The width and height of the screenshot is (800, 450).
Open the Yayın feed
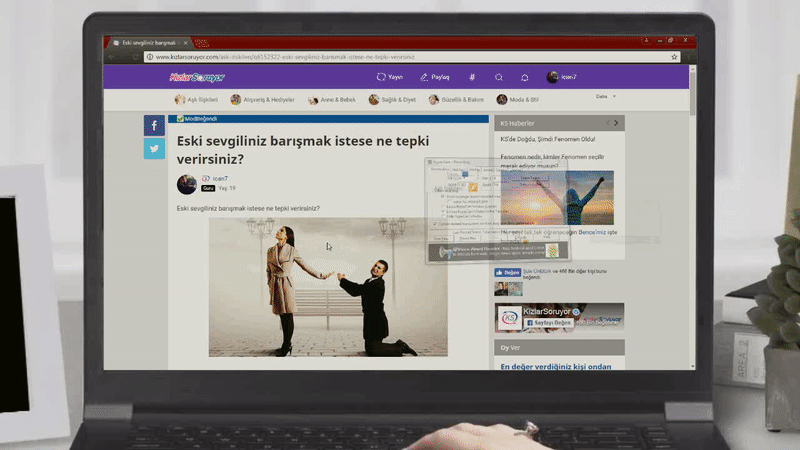390,77
